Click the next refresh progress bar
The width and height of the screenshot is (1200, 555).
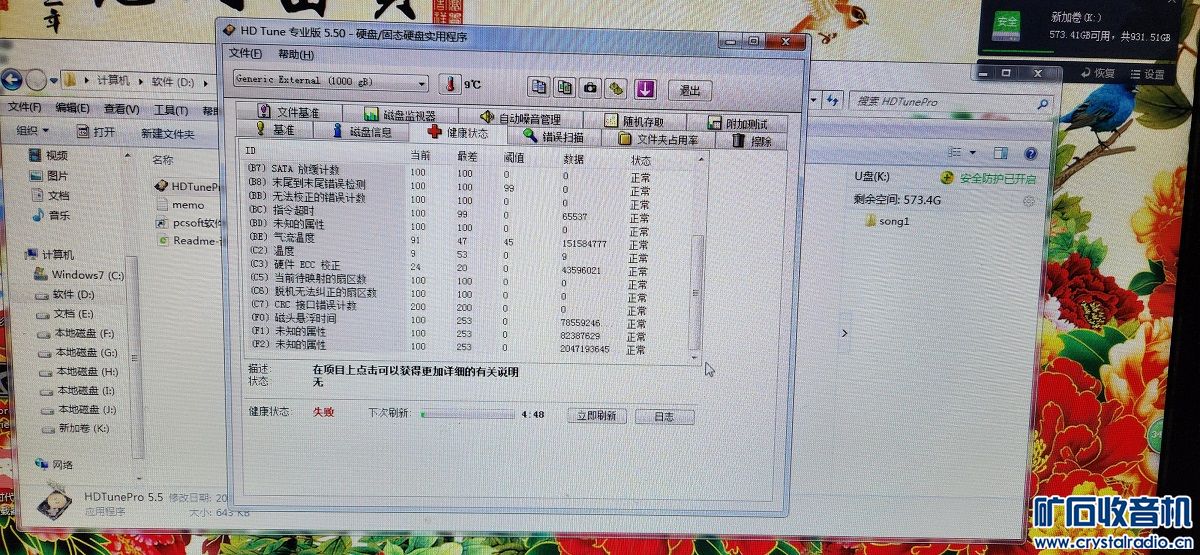click(x=467, y=413)
